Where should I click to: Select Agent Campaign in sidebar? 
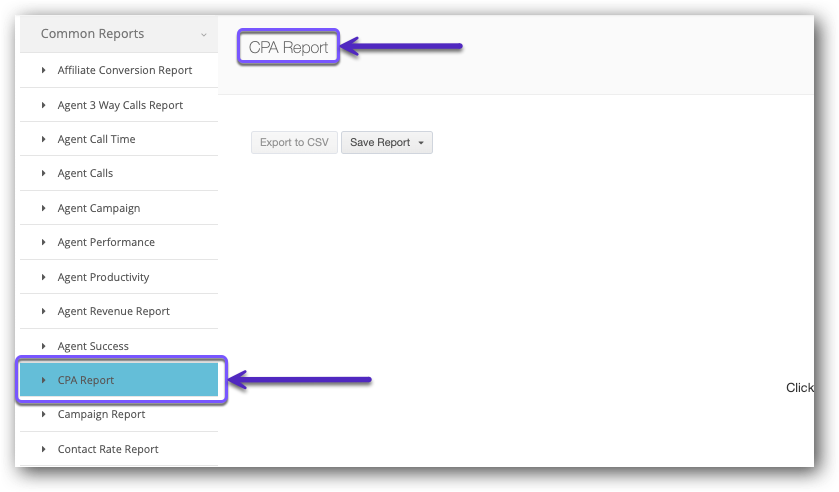98,208
